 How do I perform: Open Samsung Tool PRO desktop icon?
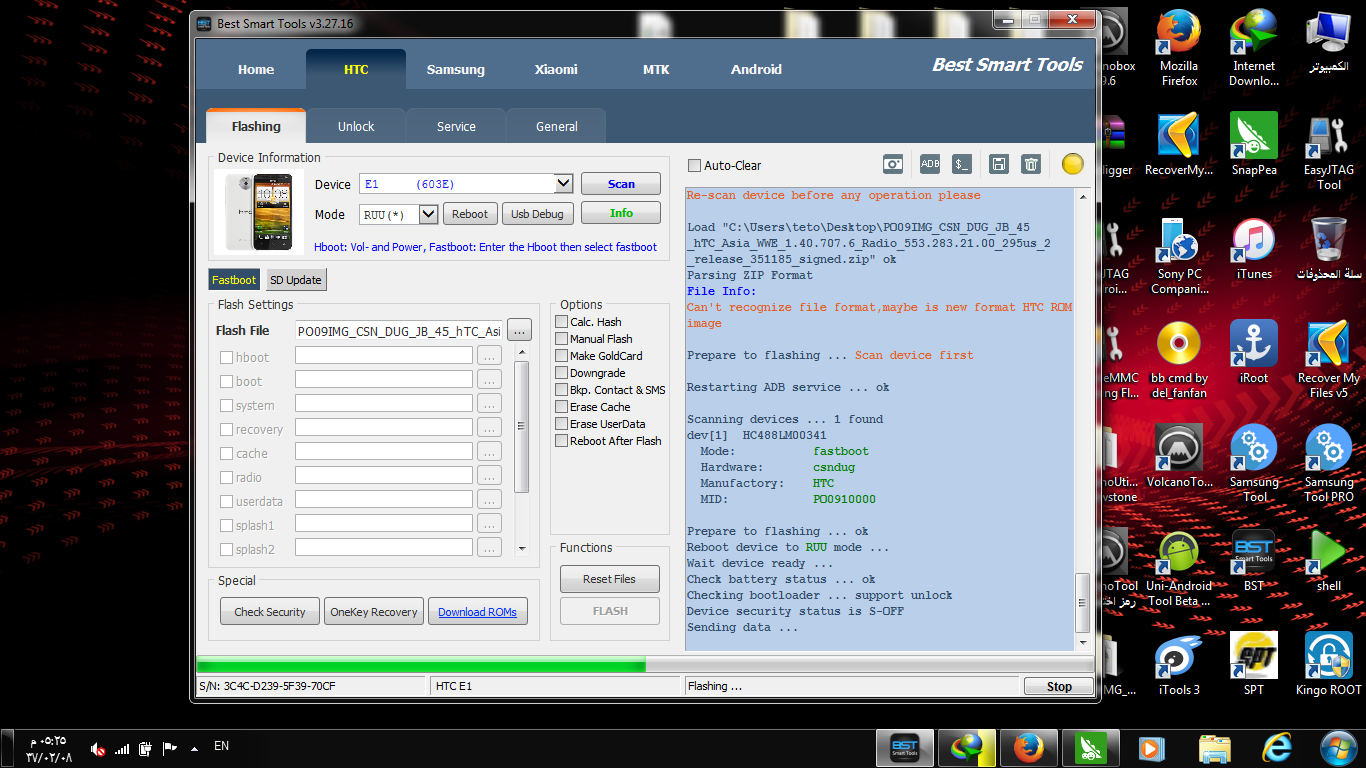[1329, 465]
